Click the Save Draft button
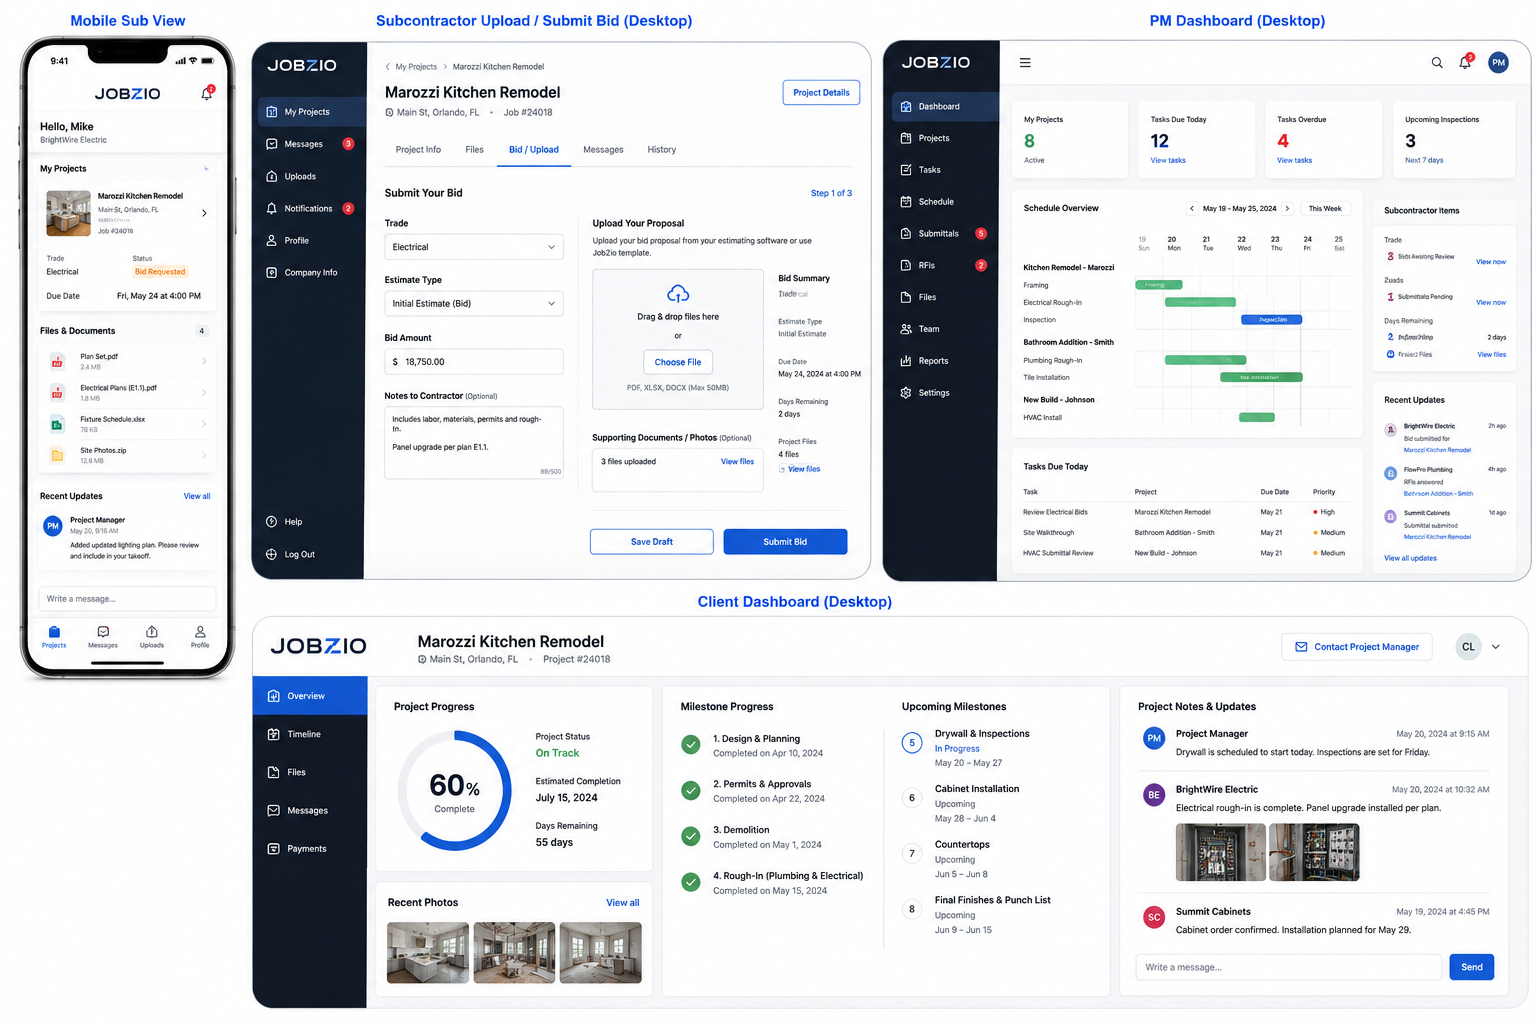Screen dimensions: 1536x1024 click(652, 542)
